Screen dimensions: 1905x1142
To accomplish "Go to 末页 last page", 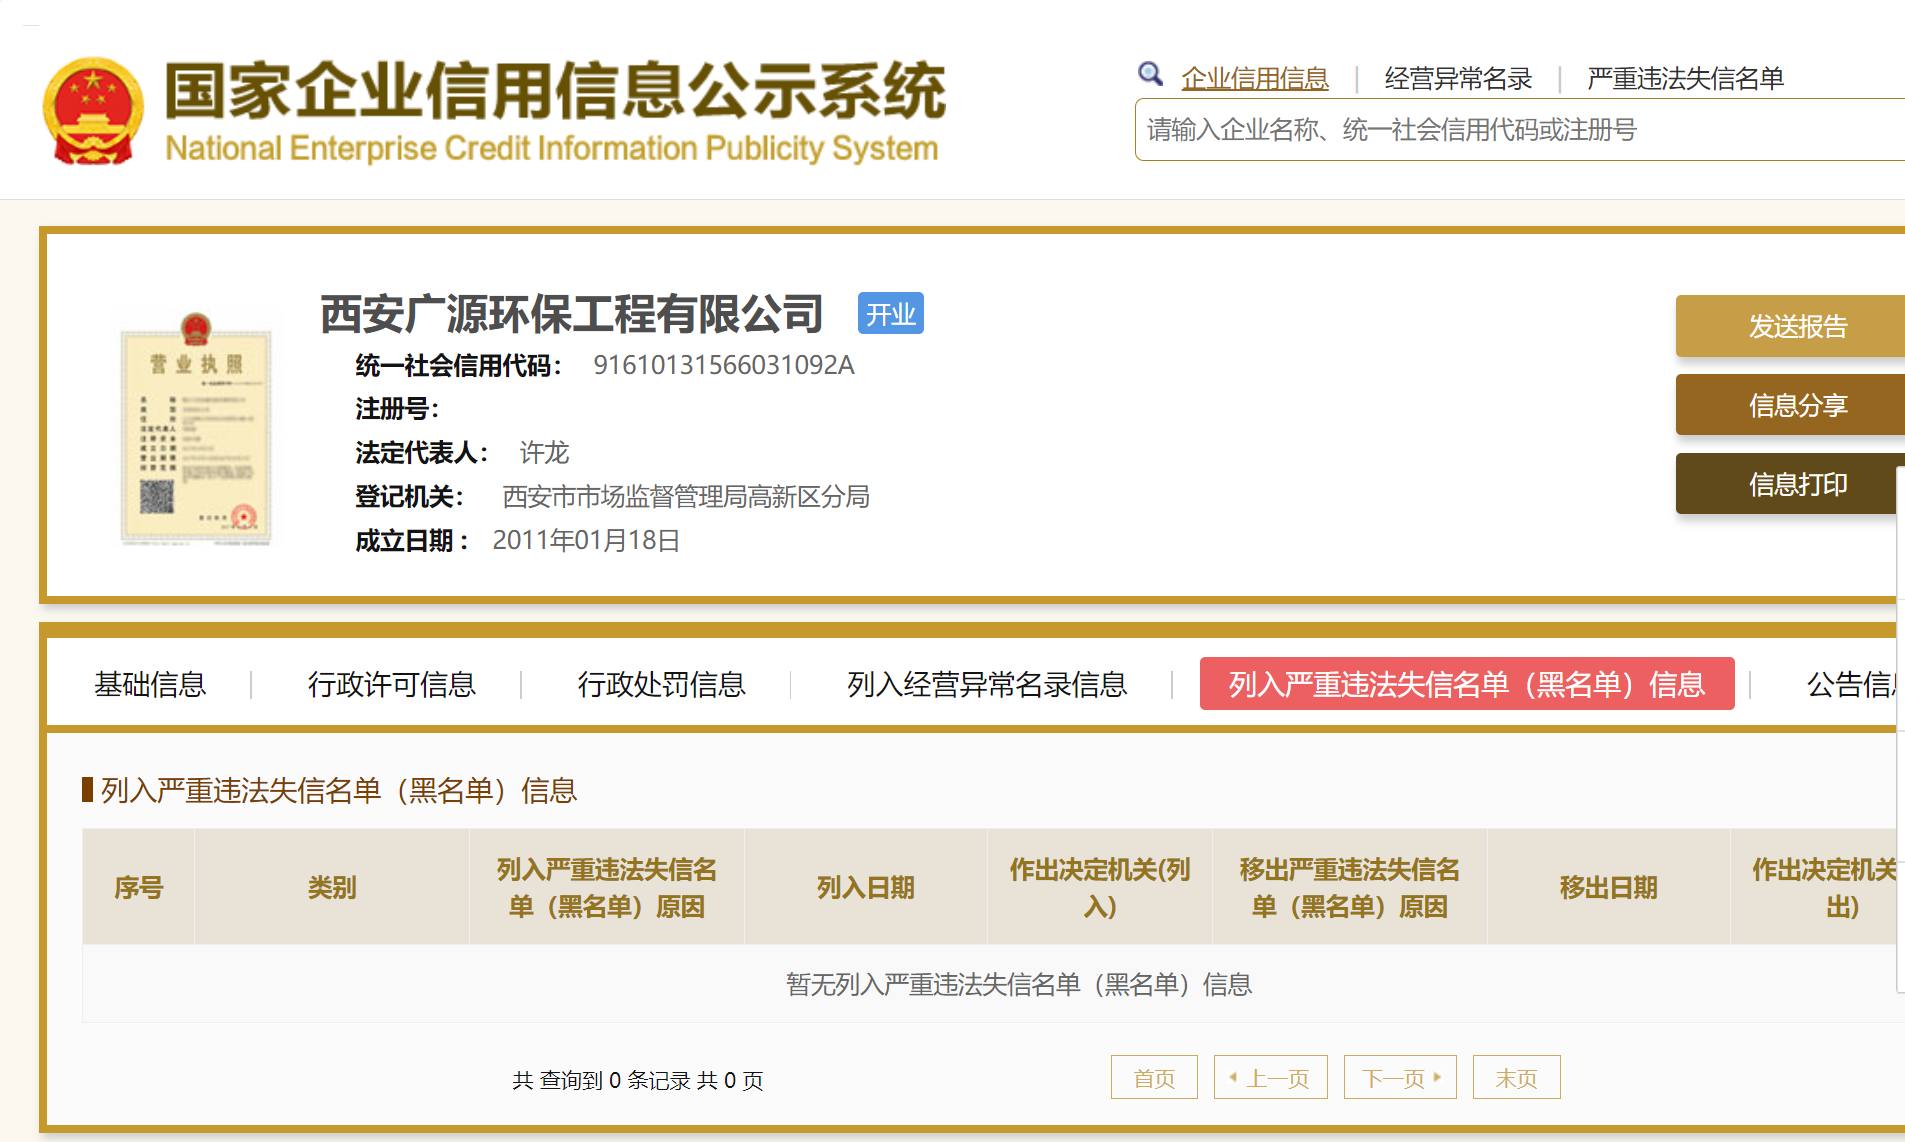I will tap(1516, 1078).
